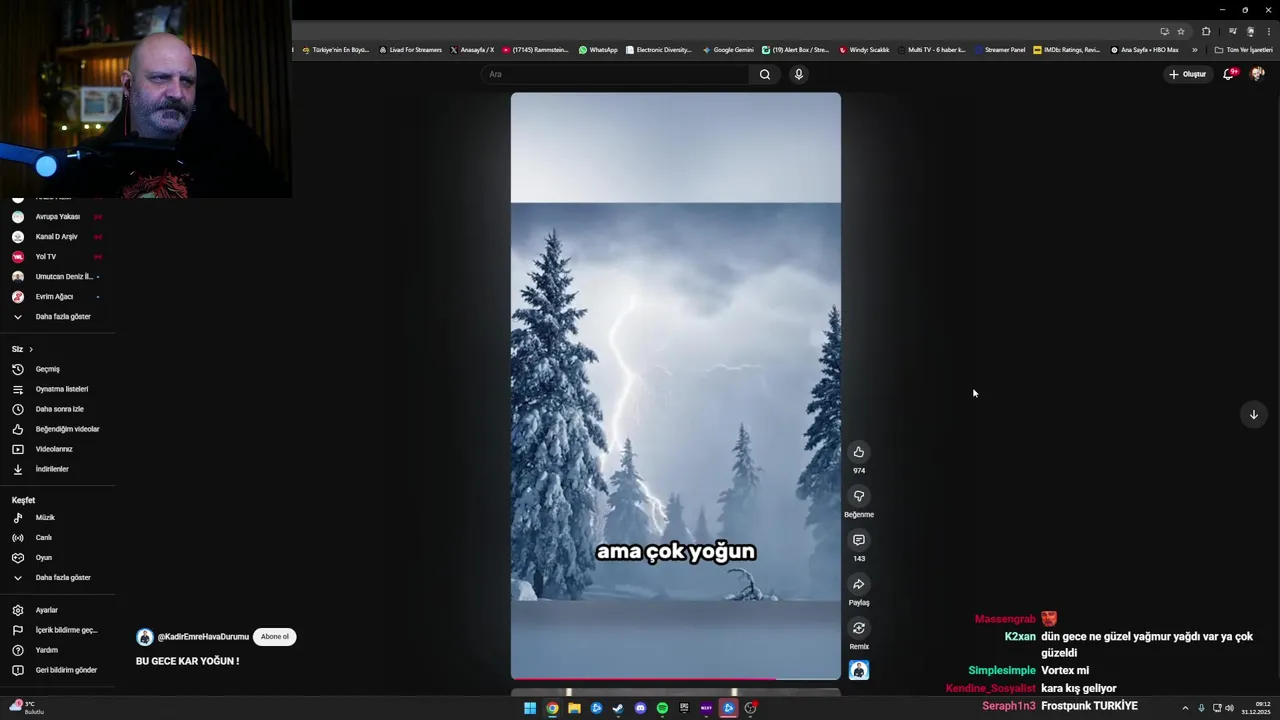
Task: Open the Streamer Panel bookmark
Action: pos(1000,50)
